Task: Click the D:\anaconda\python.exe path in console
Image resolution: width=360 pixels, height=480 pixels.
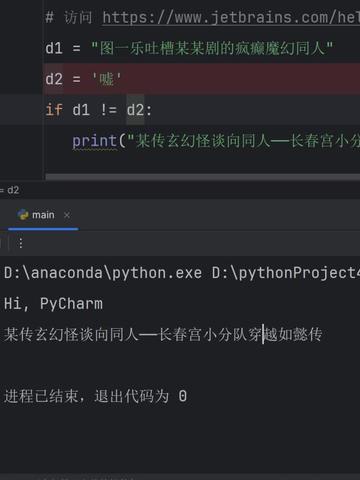Action: pyautogui.click(x=103, y=273)
